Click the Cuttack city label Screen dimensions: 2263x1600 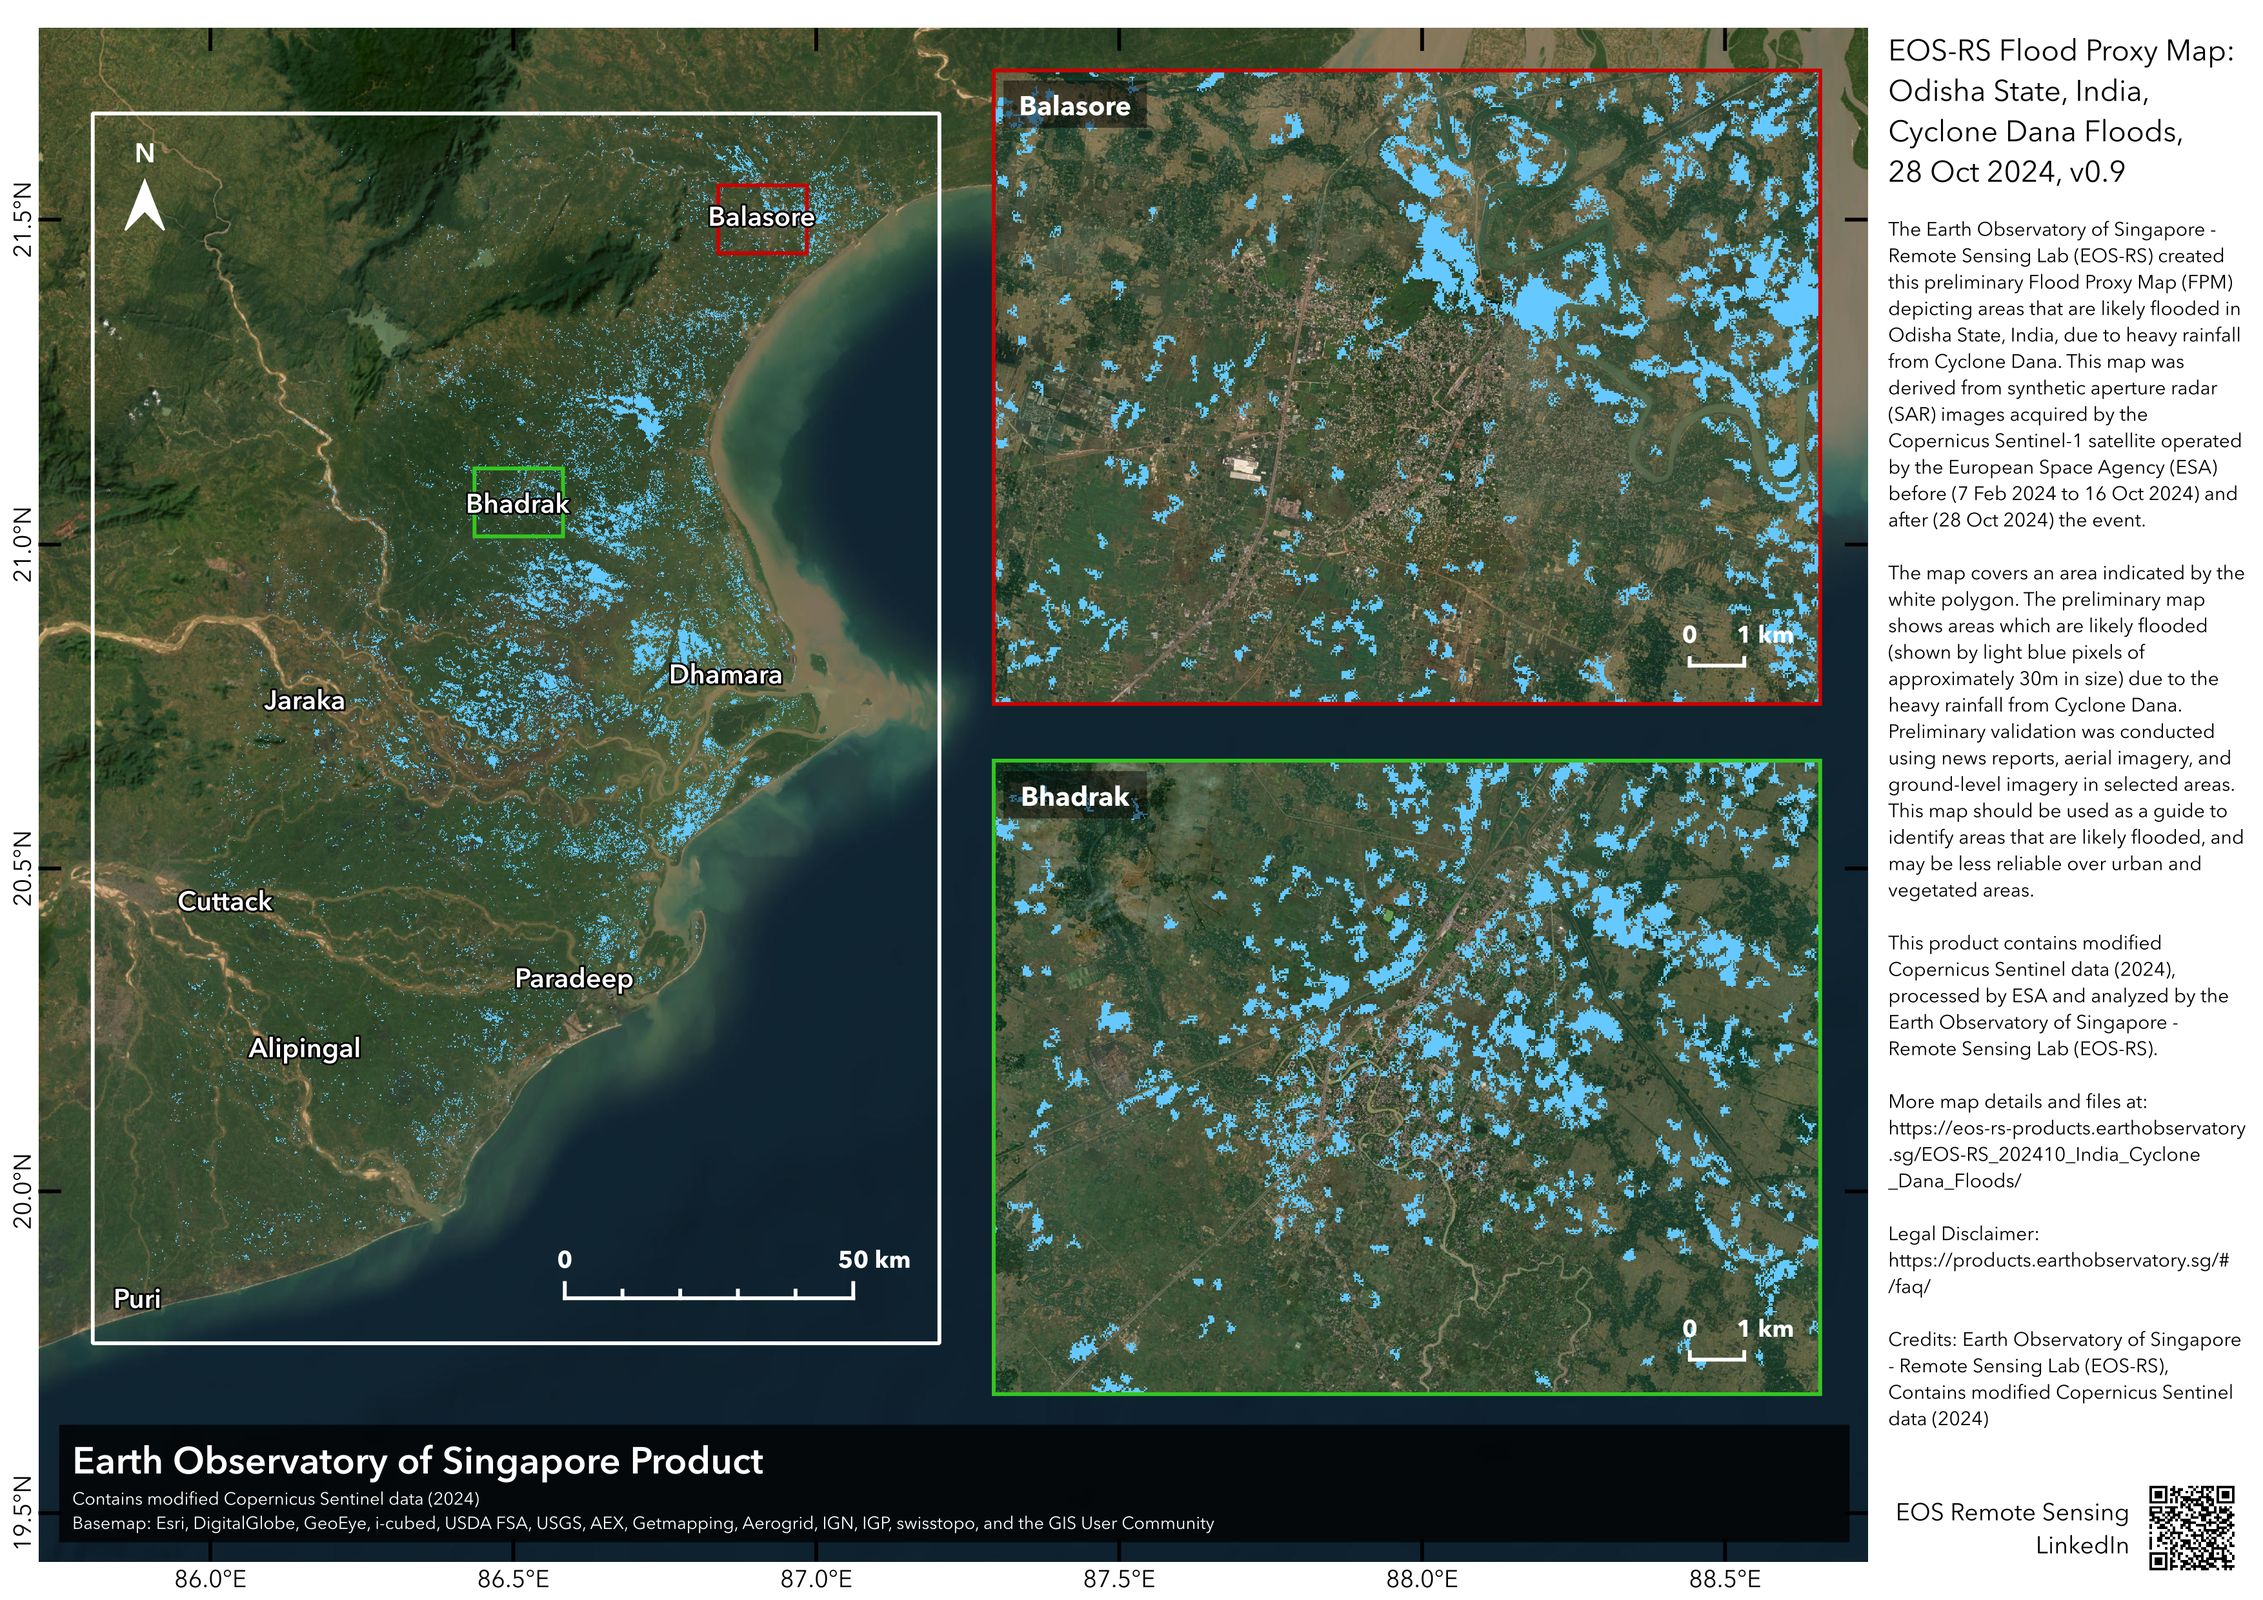pos(225,901)
